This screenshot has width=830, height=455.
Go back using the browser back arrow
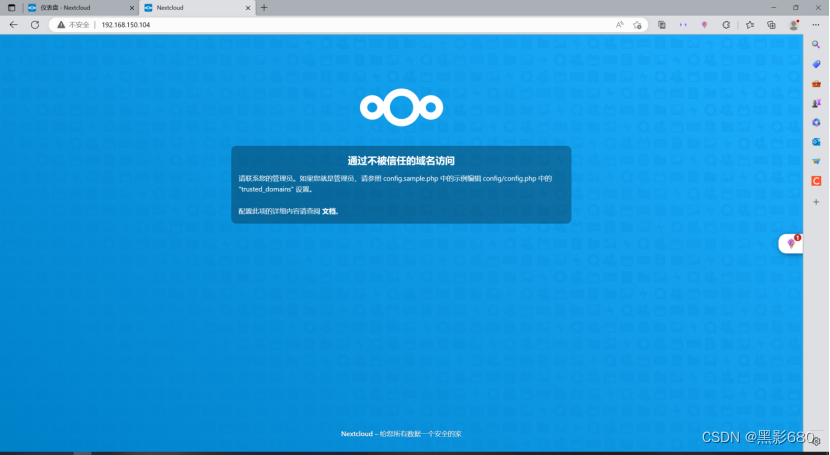click(x=14, y=25)
